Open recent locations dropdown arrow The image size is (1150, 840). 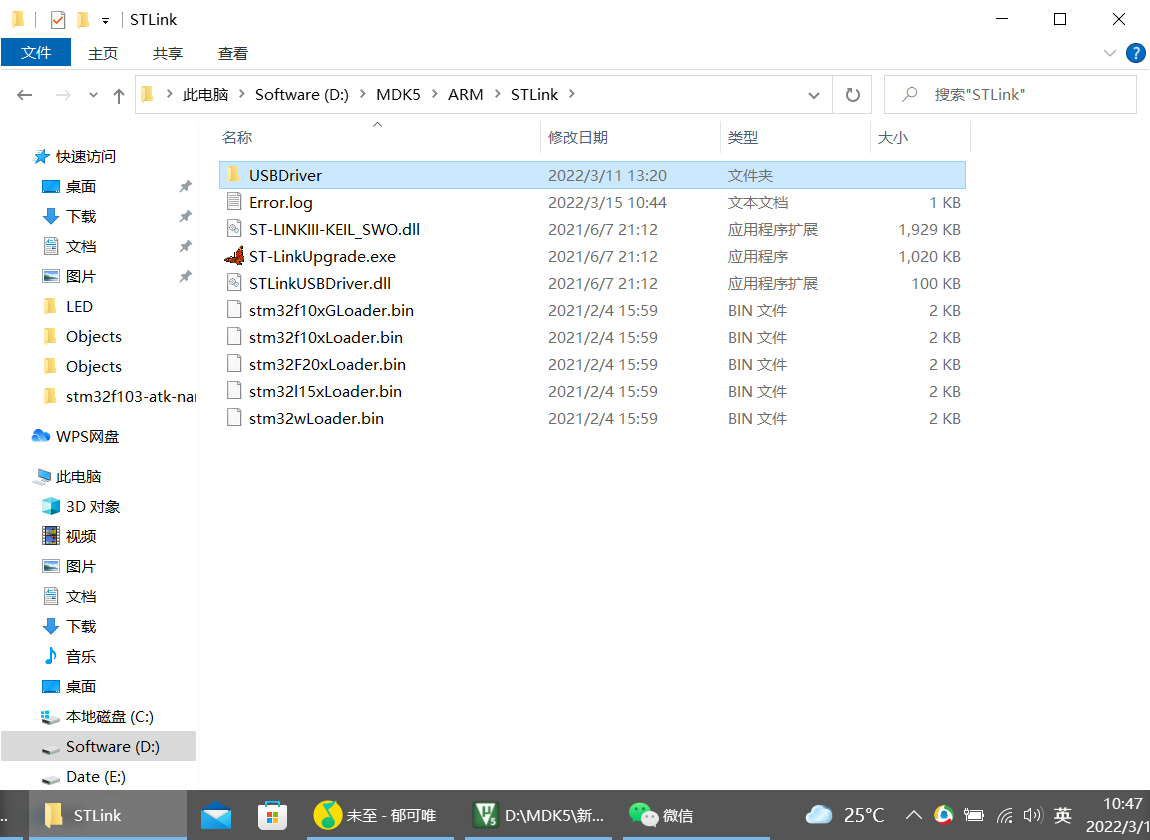[92, 95]
